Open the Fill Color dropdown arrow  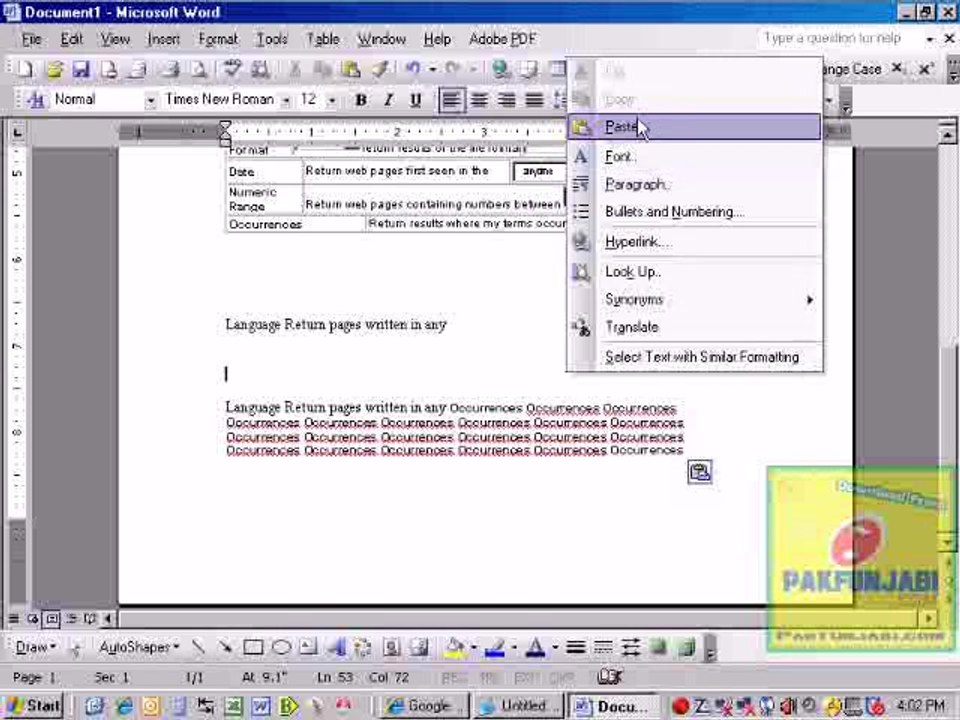473,648
